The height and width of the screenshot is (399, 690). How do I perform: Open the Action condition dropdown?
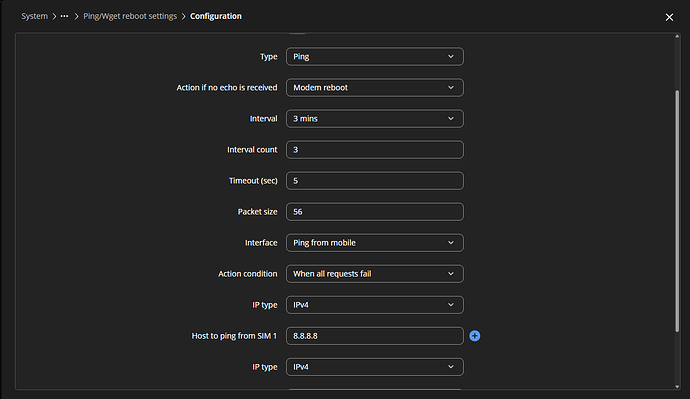(374, 274)
